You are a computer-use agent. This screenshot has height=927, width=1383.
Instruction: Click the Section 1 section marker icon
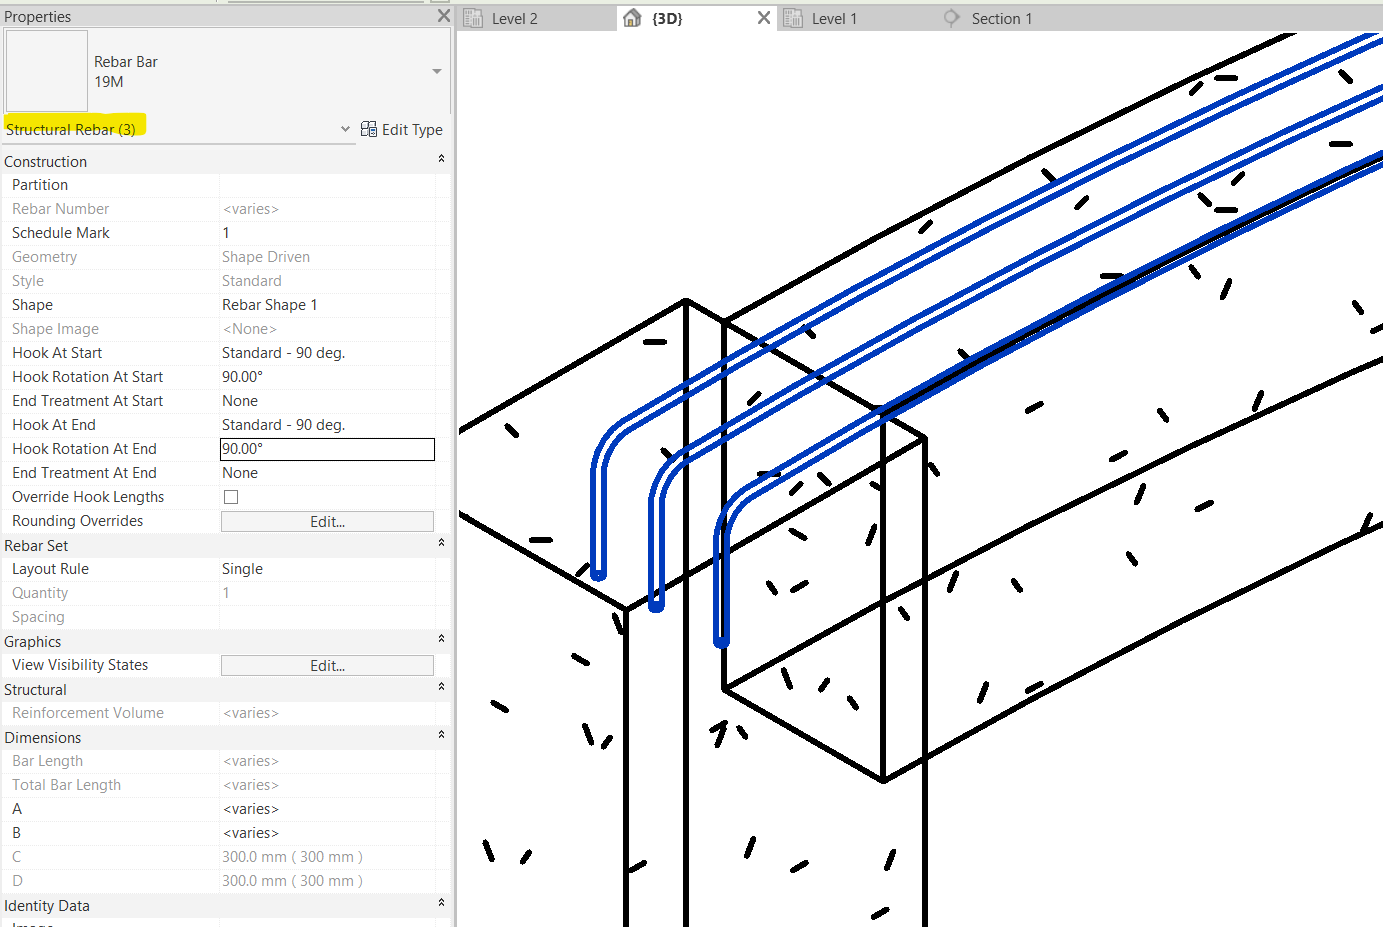[950, 17]
